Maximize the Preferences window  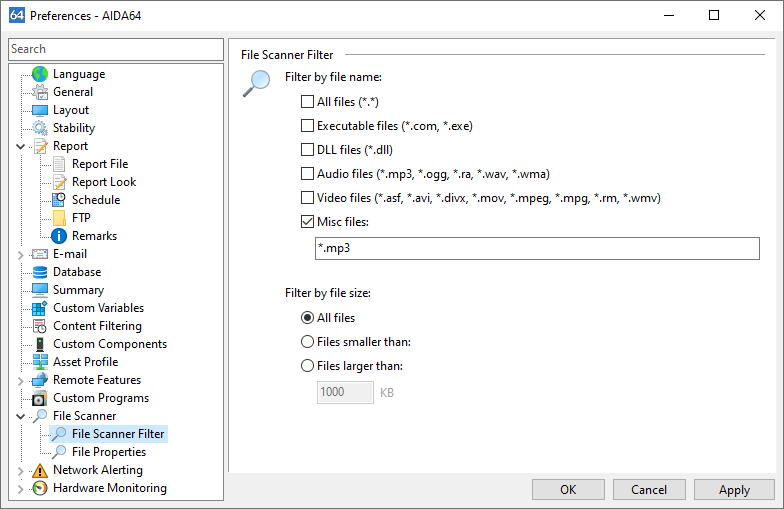714,16
